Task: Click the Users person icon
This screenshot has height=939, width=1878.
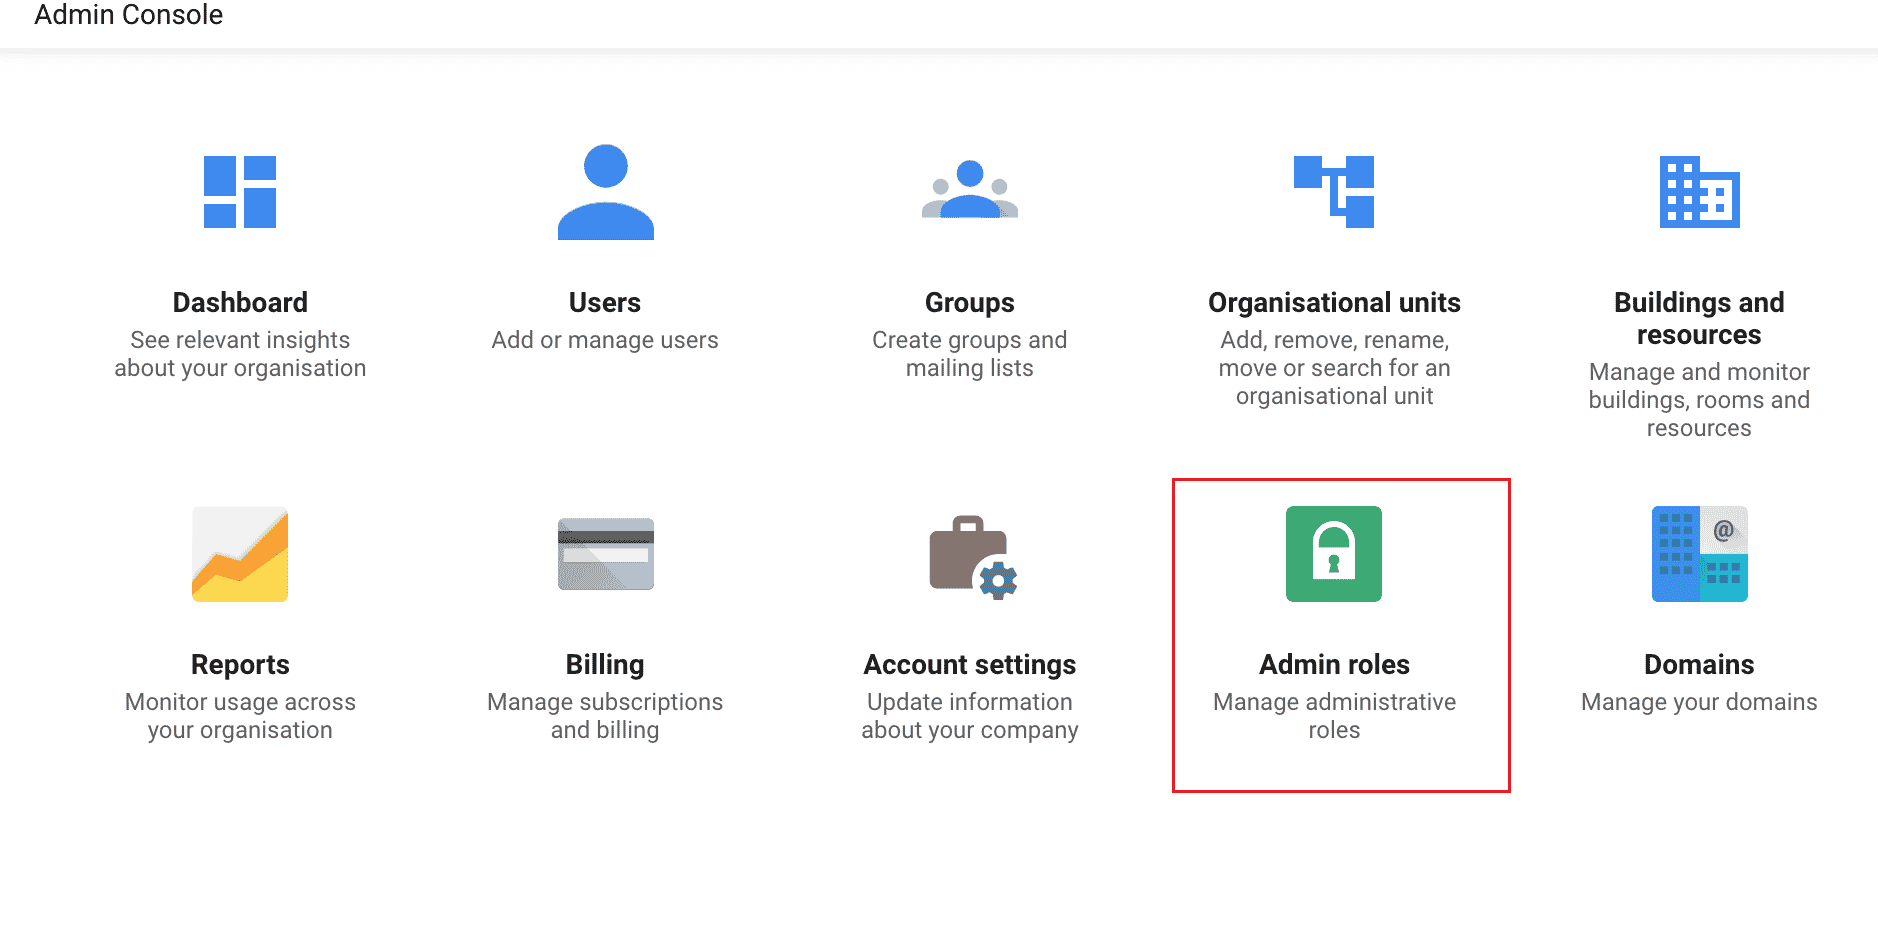Action: click(x=605, y=192)
